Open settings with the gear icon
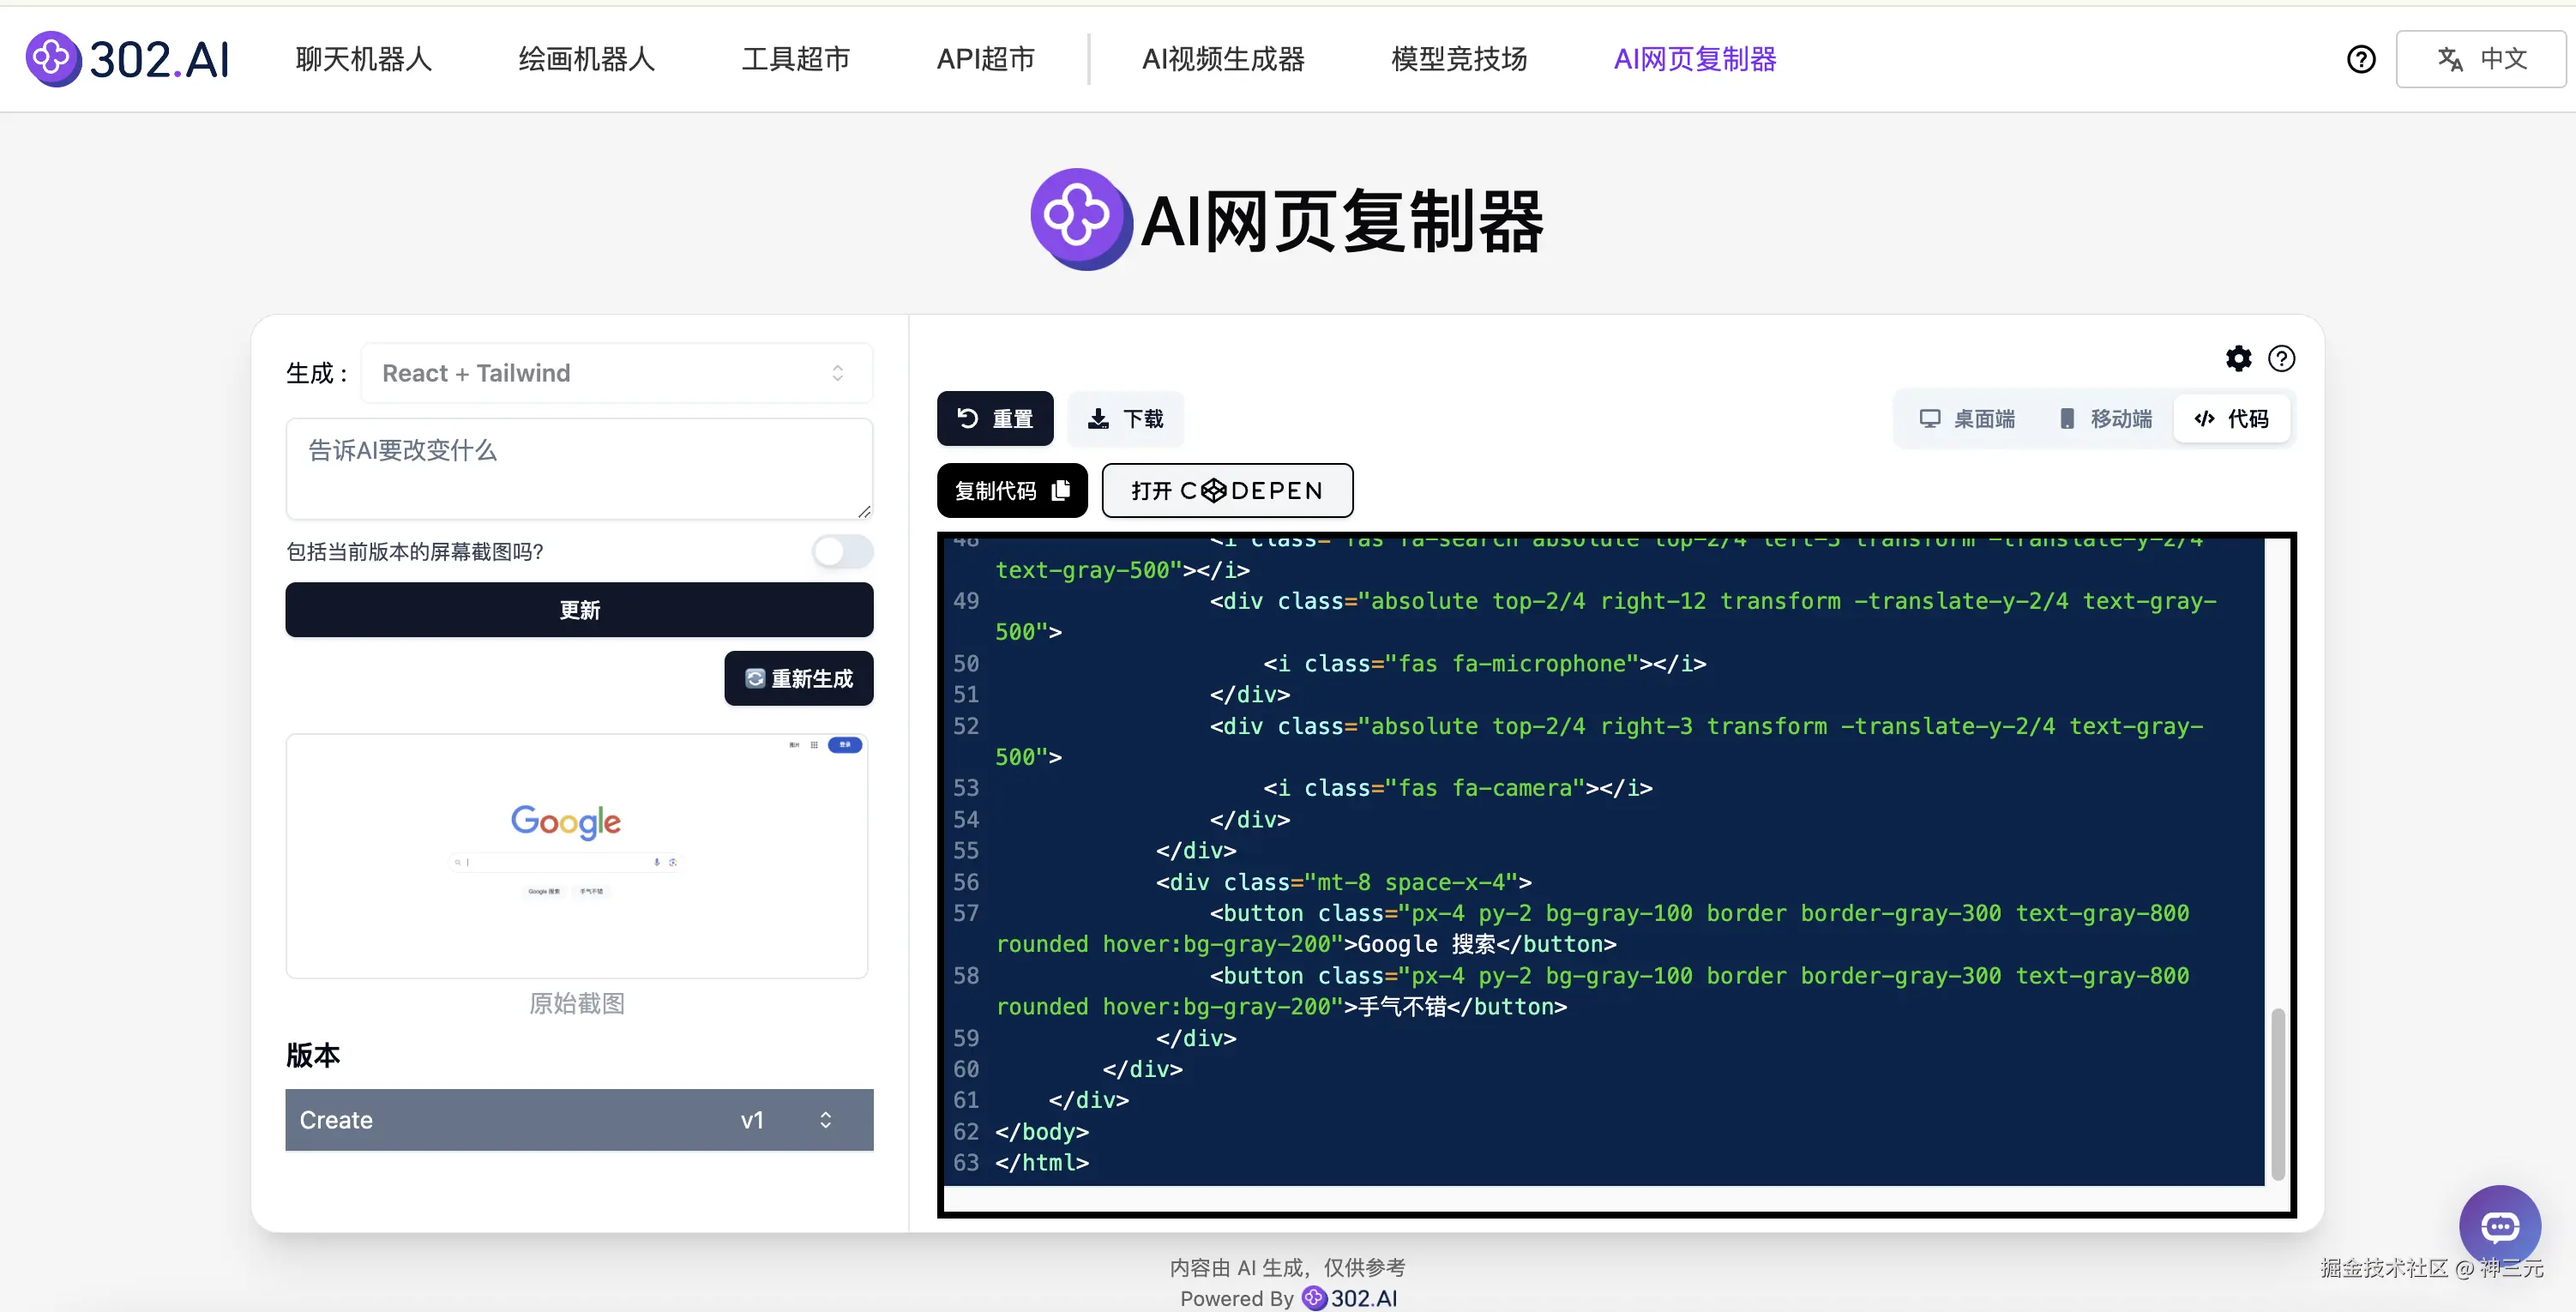Viewport: 2576px width, 1312px height. [x=2238, y=358]
